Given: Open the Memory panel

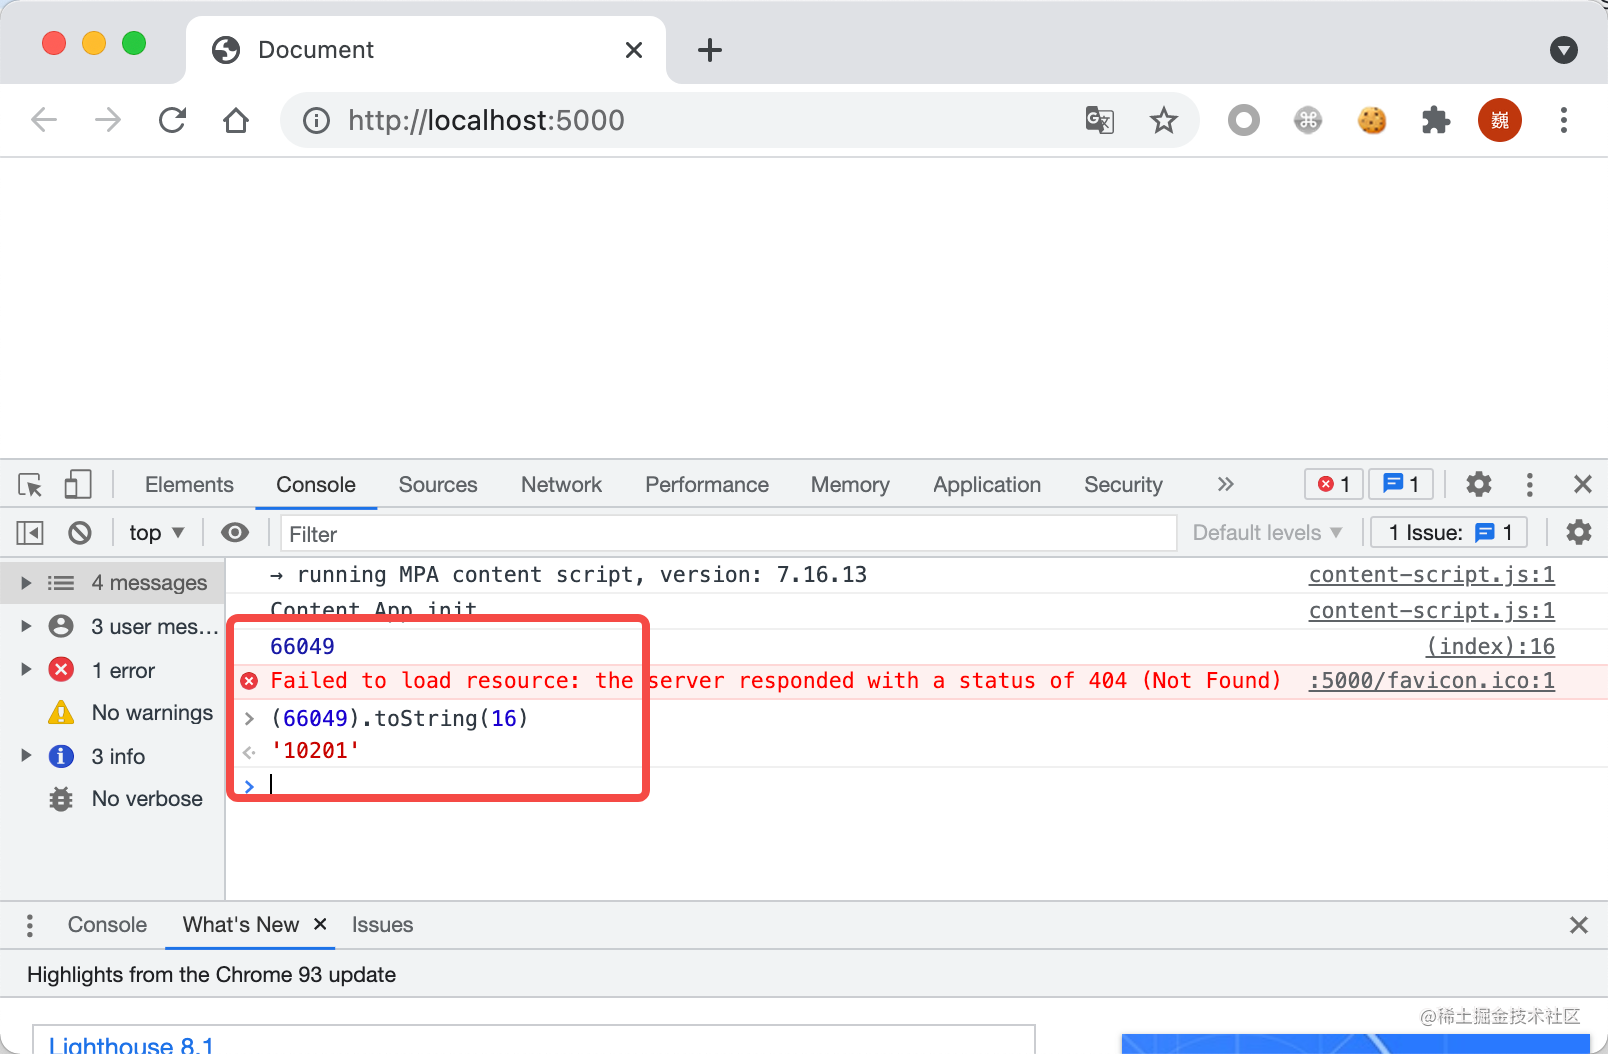Looking at the screenshot, I should click(x=850, y=485).
